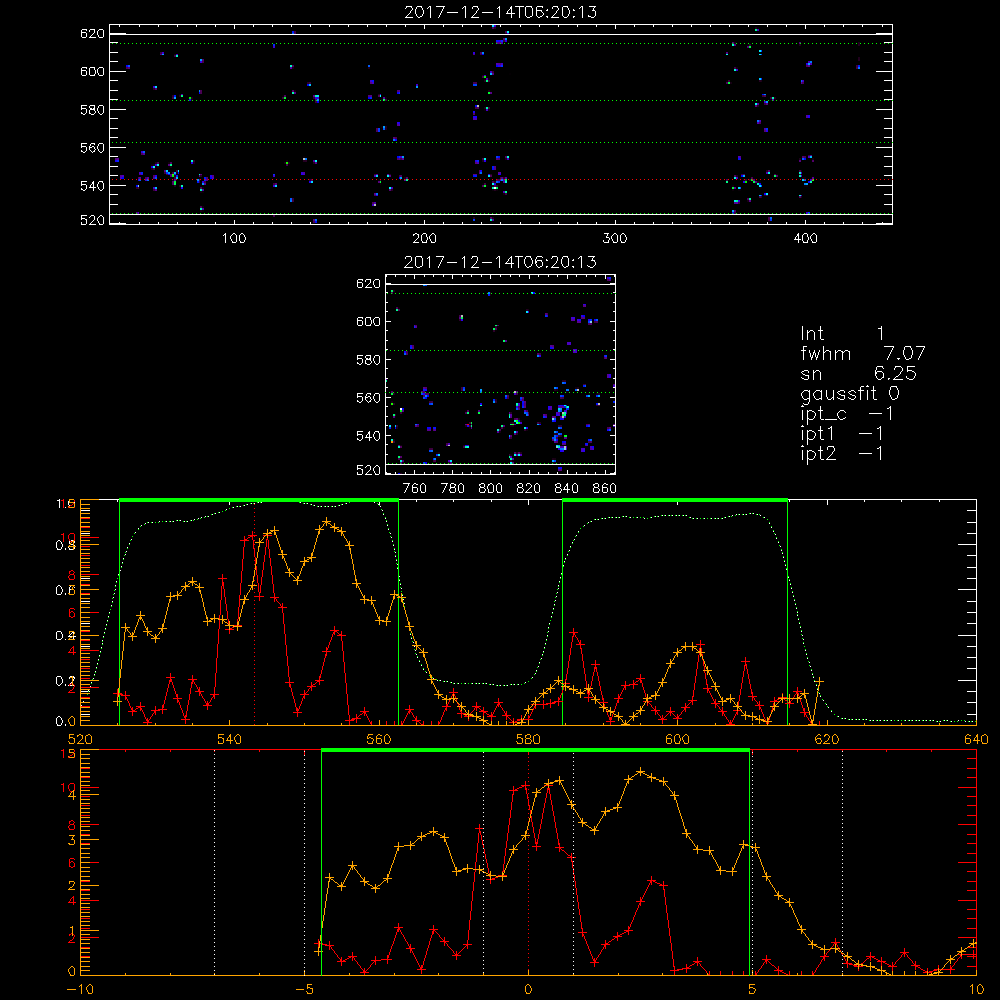
Task: Click x-axis label 400 of the top plot
Action: 805,239
